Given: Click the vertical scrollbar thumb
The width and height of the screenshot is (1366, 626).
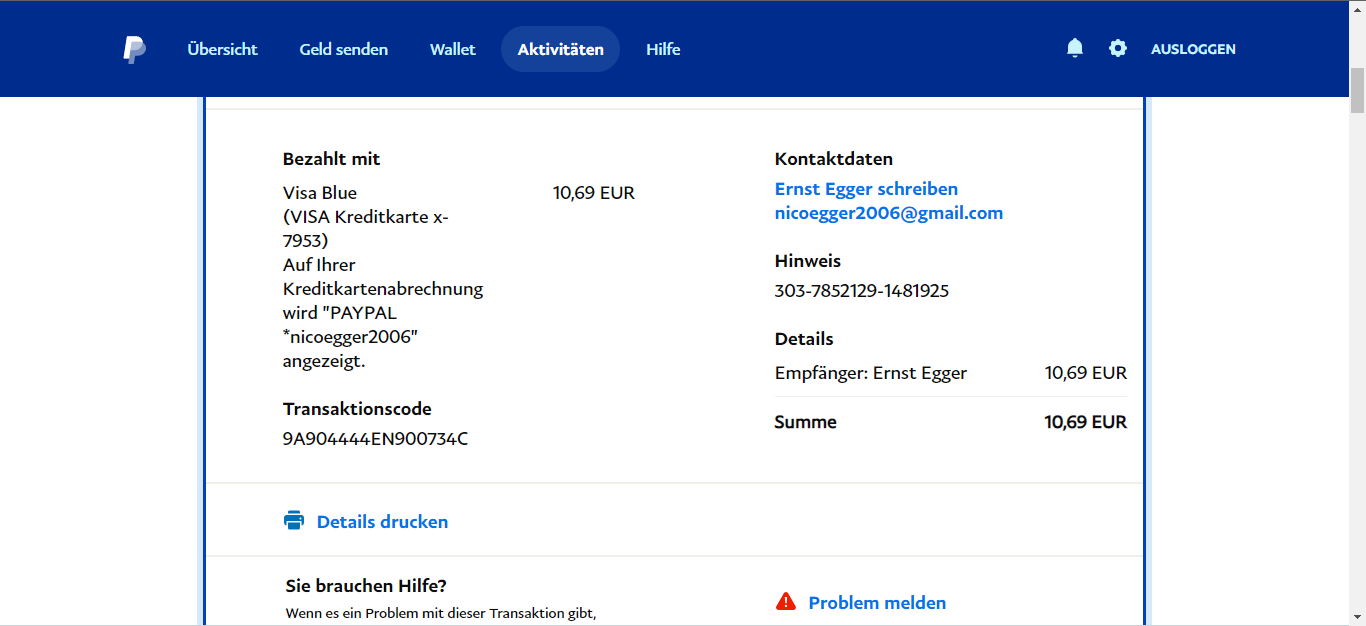Looking at the screenshot, I should [x=1357, y=90].
